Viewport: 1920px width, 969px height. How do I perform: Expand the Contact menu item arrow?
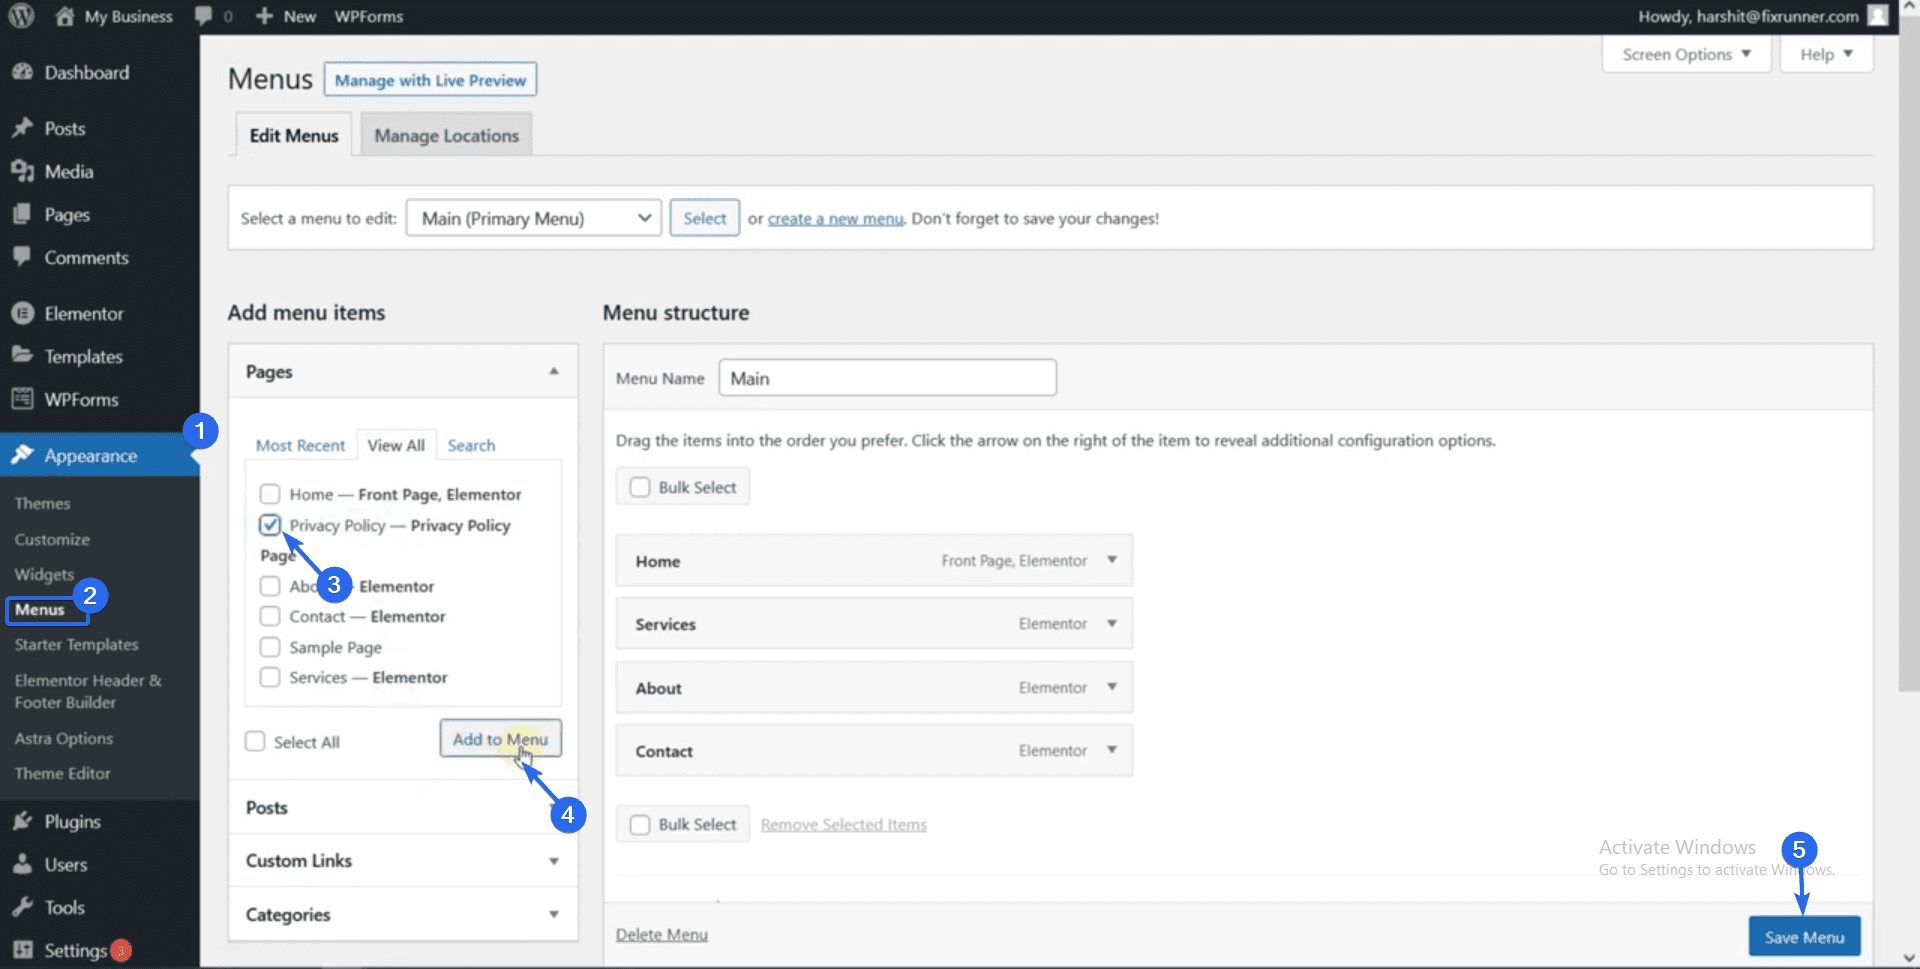(x=1112, y=750)
